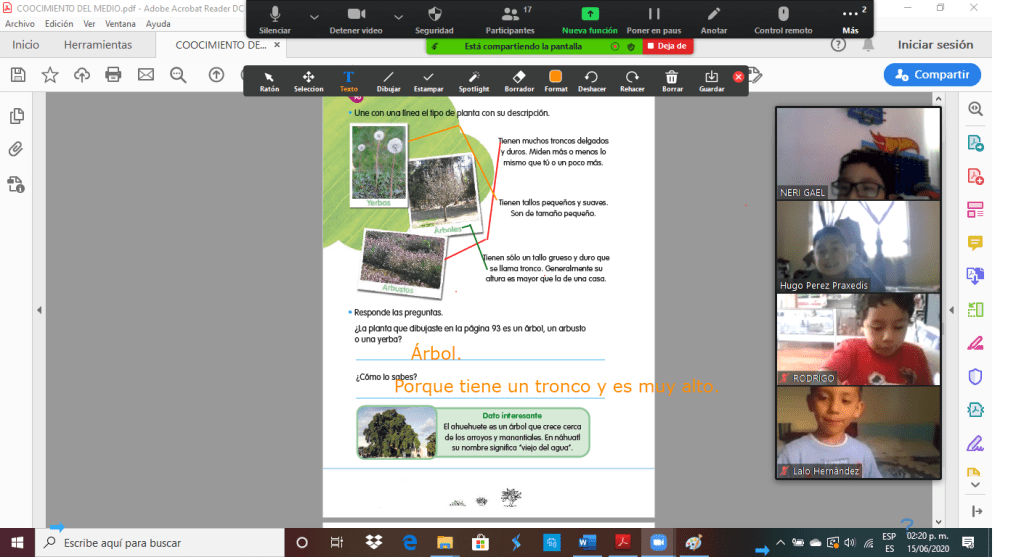This screenshot has width=1024, height=557.
Task: Click the blue Compartir button
Action: coord(932,74)
